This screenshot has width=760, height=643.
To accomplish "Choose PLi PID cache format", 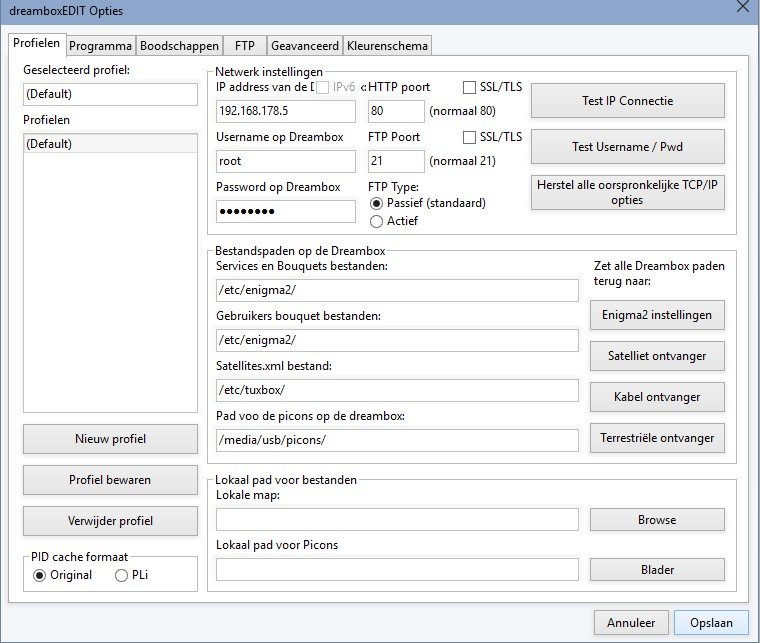I will point(121,575).
